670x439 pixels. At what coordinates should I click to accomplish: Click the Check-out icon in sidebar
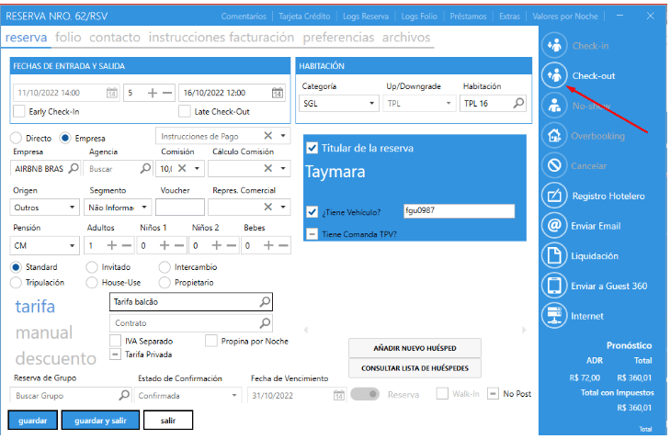(553, 75)
